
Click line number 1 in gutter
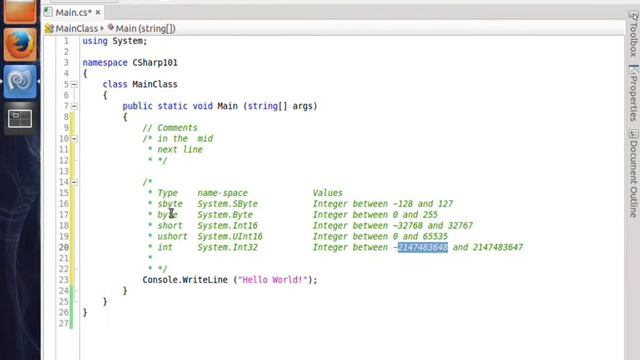(x=66, y=41)
